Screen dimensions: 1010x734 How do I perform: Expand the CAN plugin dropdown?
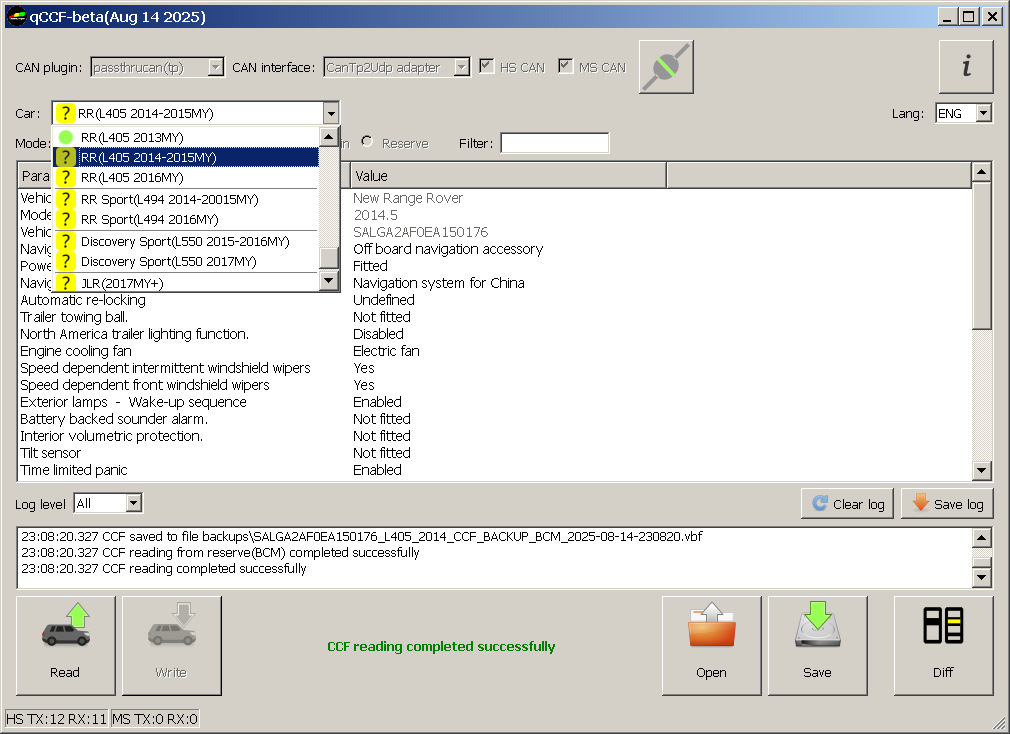point(216,67)
